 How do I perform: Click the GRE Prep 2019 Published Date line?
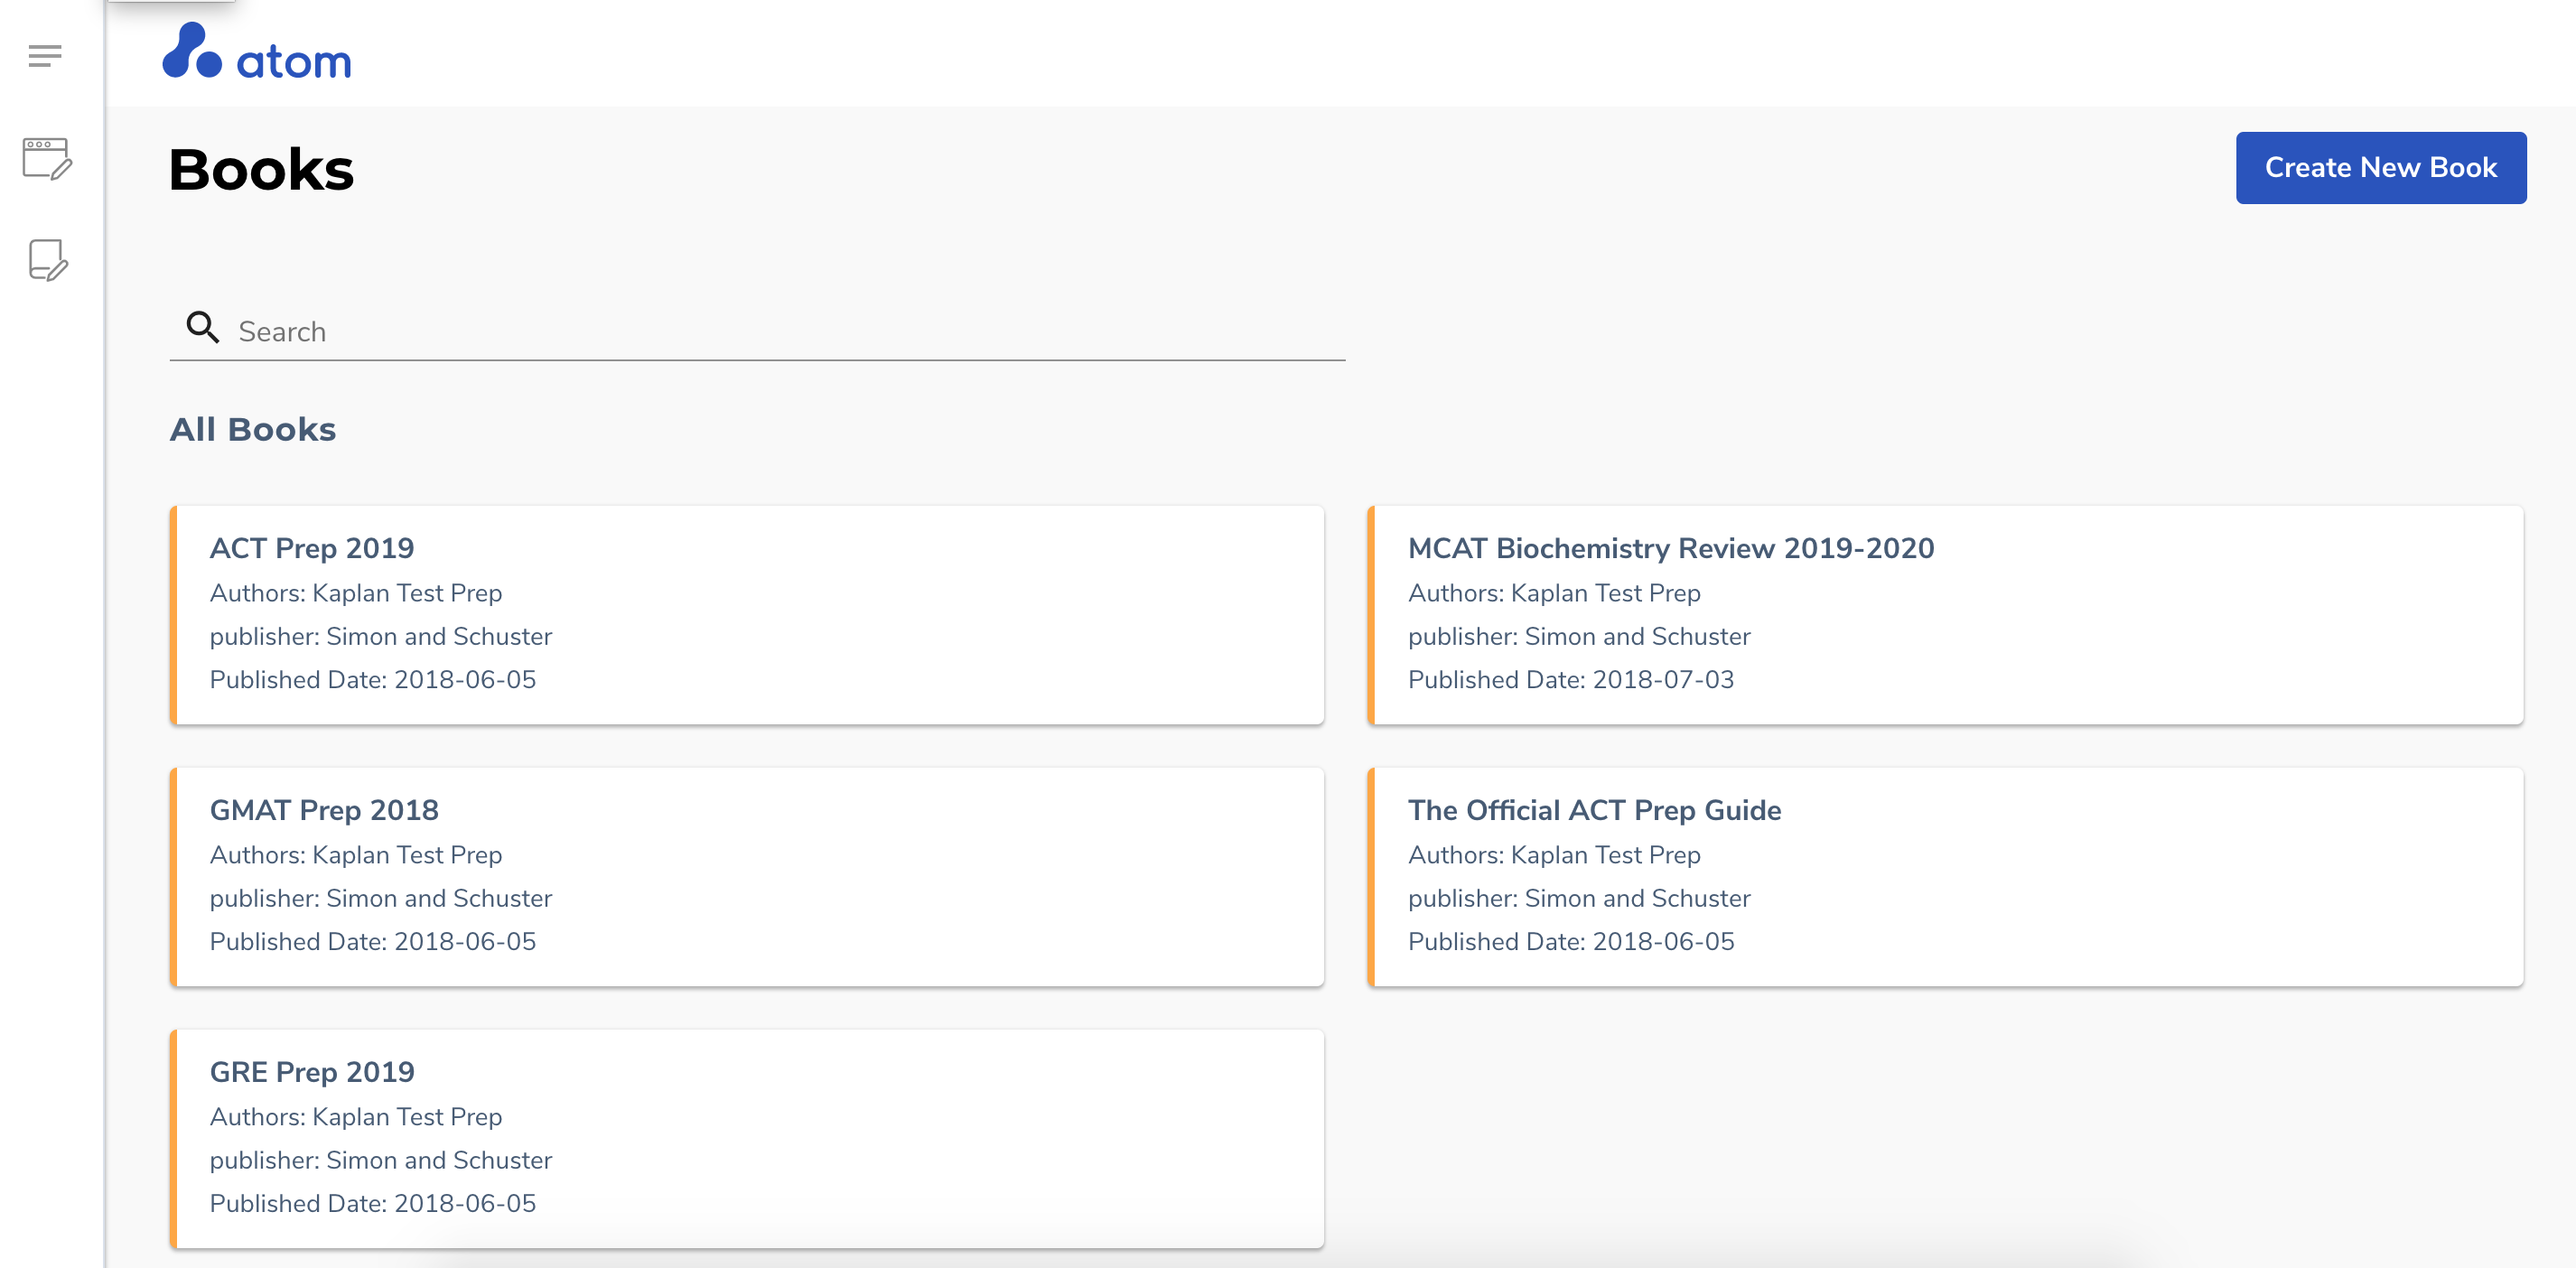[373, 1204]
